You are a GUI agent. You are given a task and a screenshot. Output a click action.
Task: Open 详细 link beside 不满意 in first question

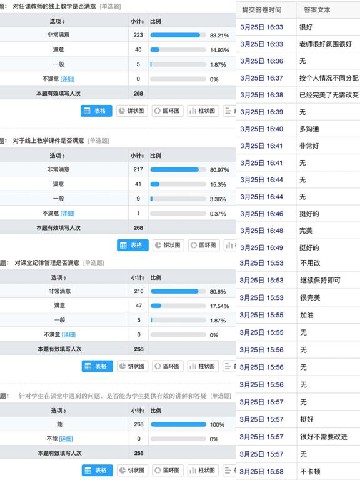pyautogui.click(x=68, y=79)
